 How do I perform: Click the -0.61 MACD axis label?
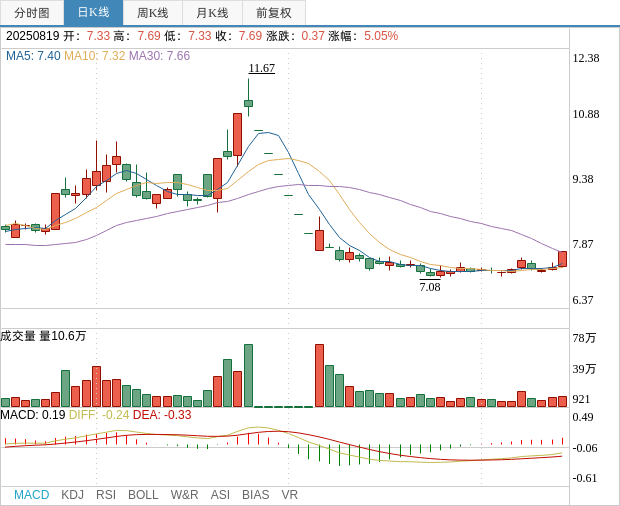coord(585,478)
